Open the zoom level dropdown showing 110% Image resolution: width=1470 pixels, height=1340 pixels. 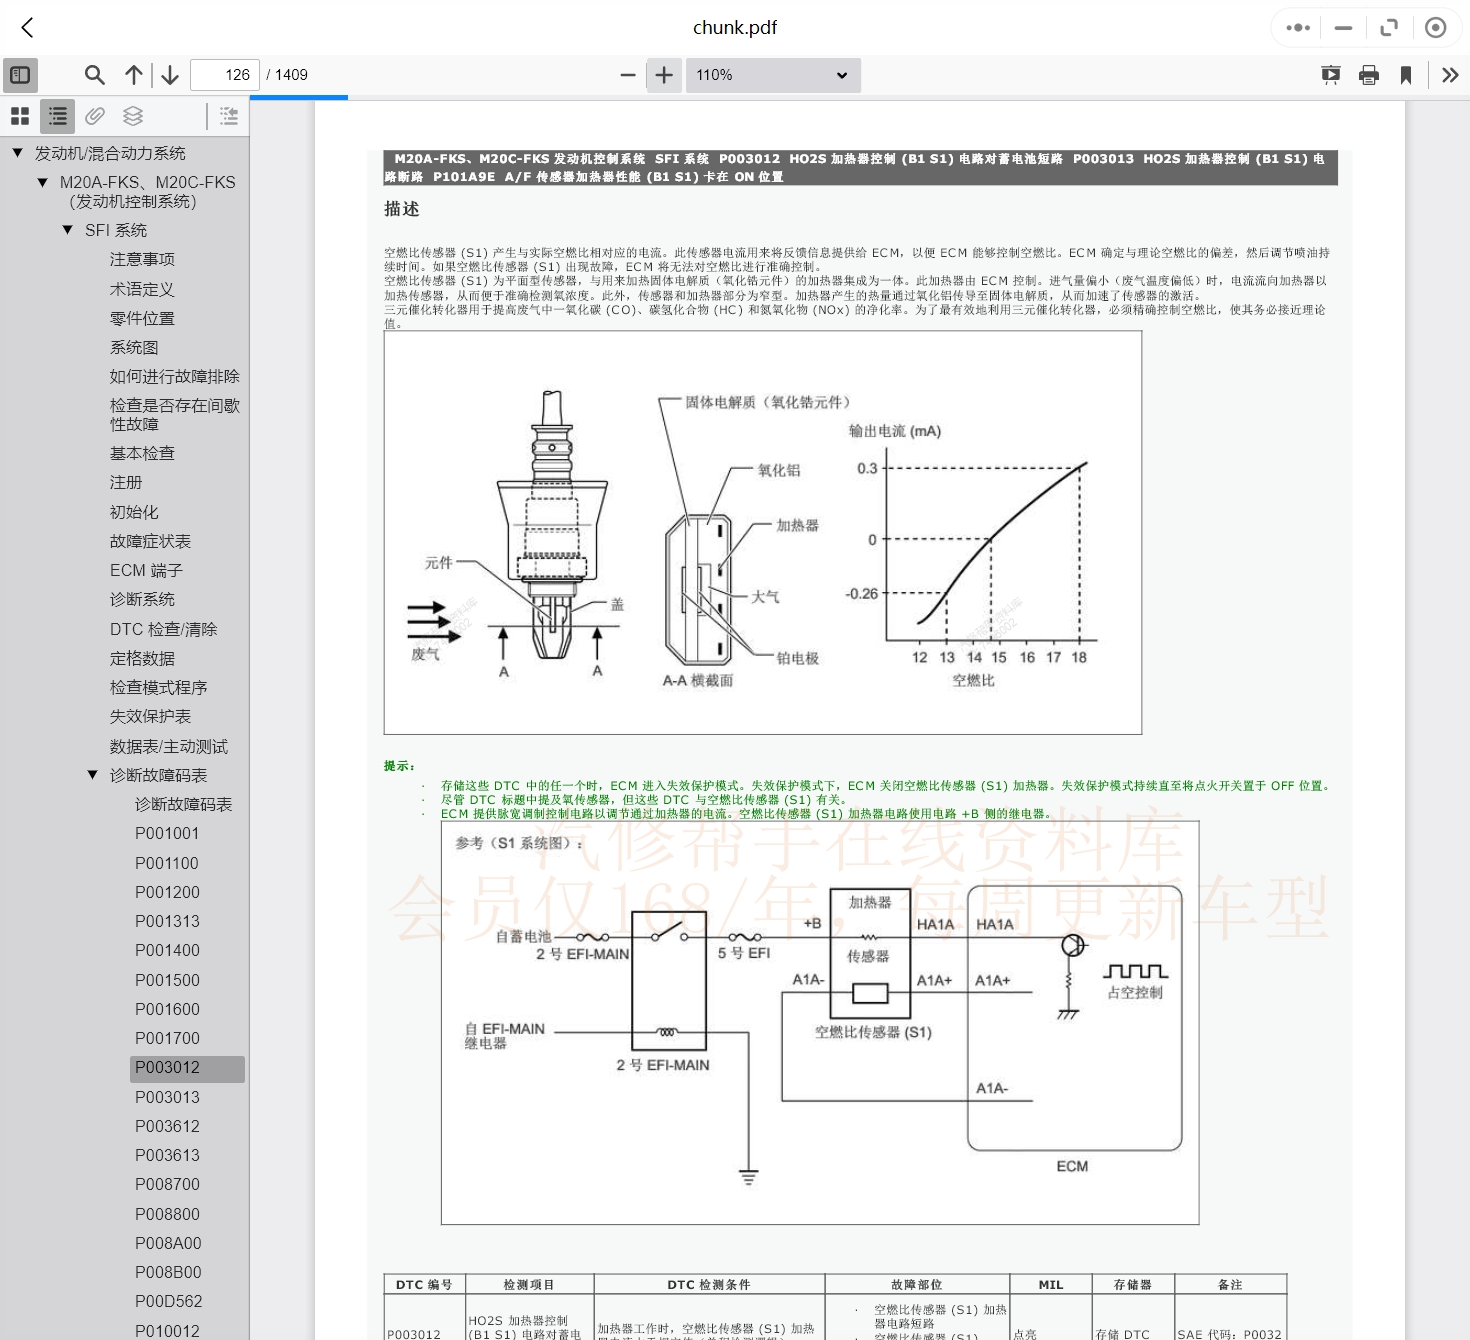tap(773, 75)
